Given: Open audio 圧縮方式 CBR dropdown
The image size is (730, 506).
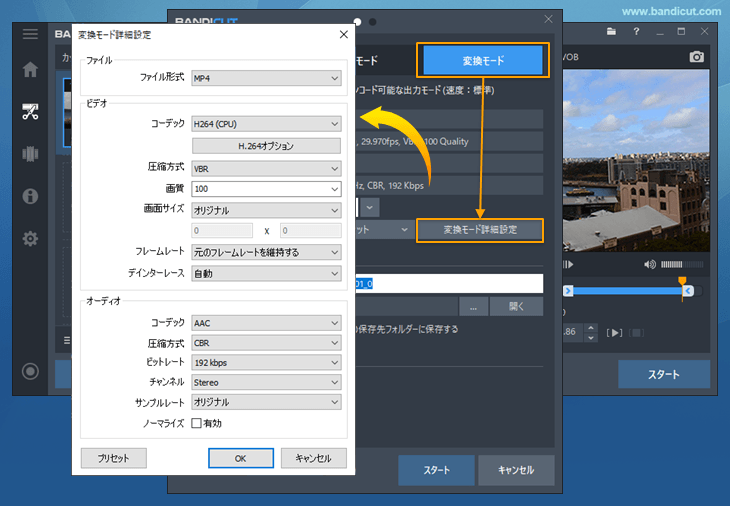Looking at the screenshot, I should (x=266, y=343).
